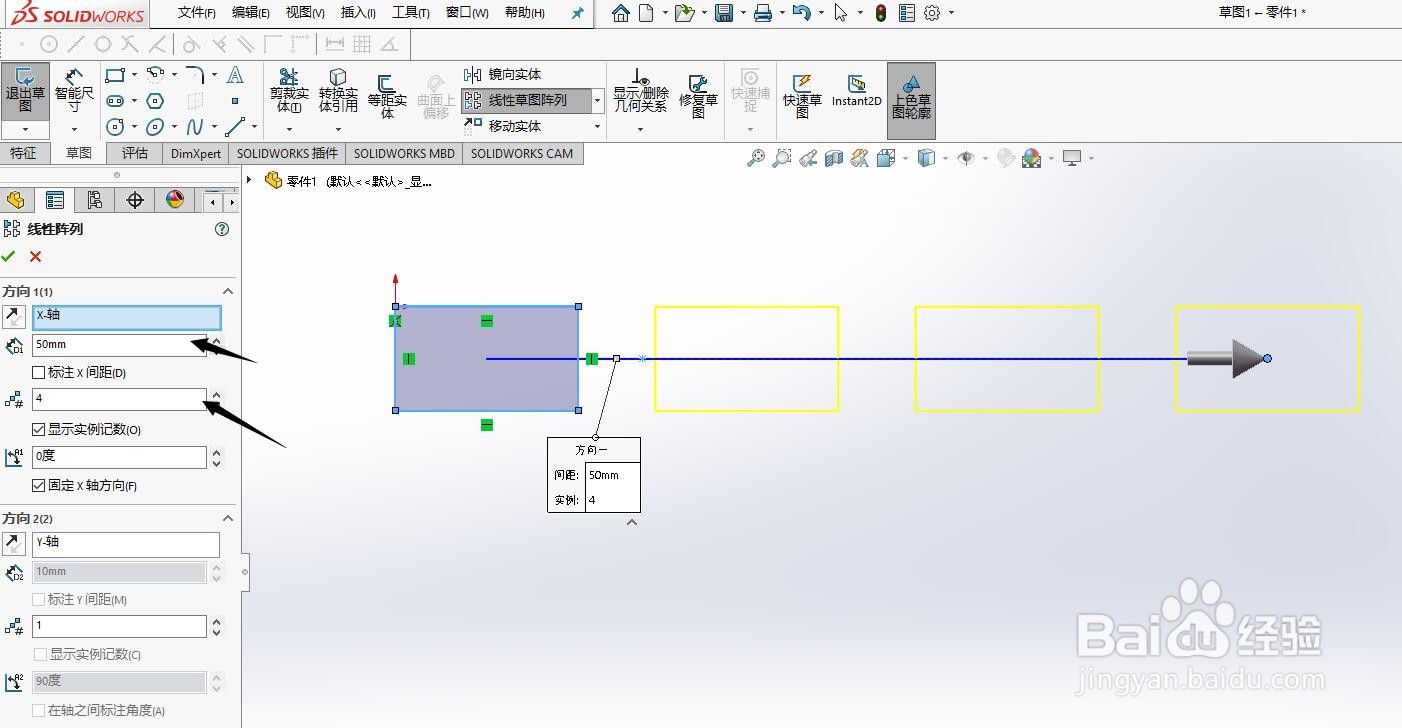Activate Offset Entities (等距实体)
The height and width of the screenshot is (728, 1402).
(387, 95)
